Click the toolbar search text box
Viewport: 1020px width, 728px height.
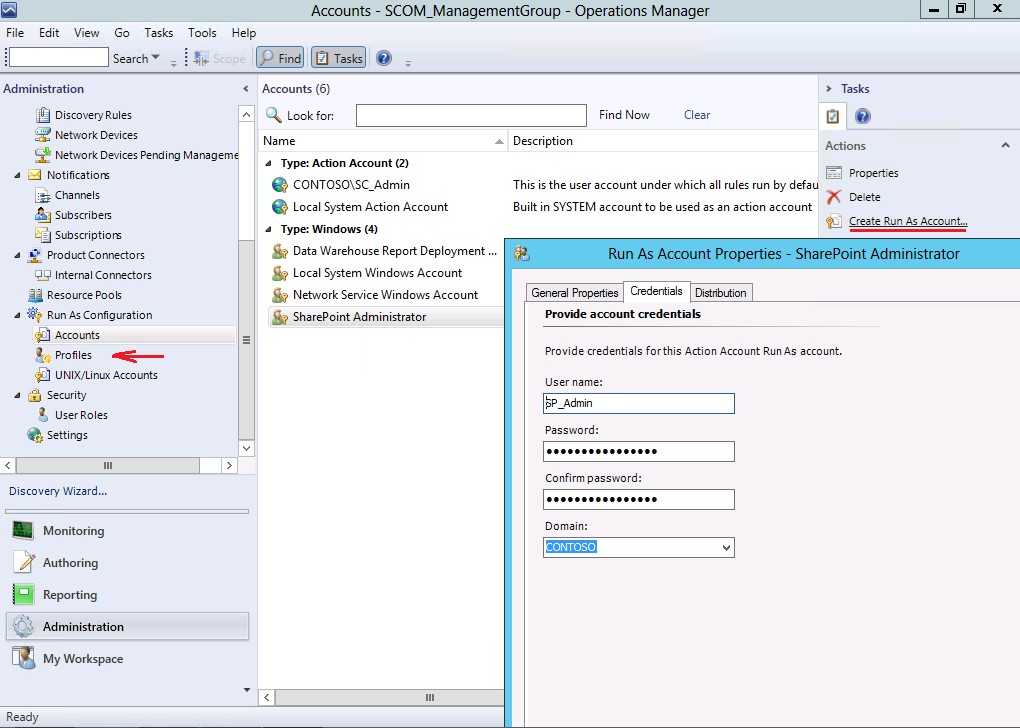59,57
